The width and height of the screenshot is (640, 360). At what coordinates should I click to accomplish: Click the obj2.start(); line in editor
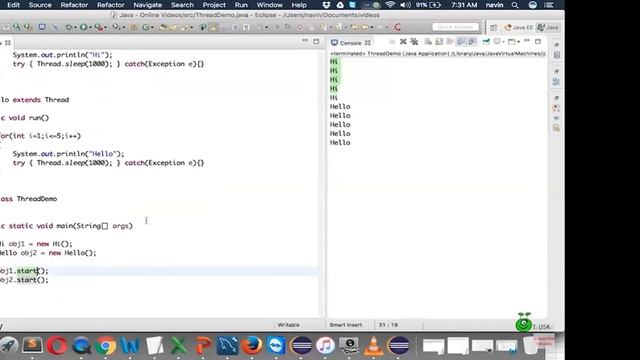24,280
